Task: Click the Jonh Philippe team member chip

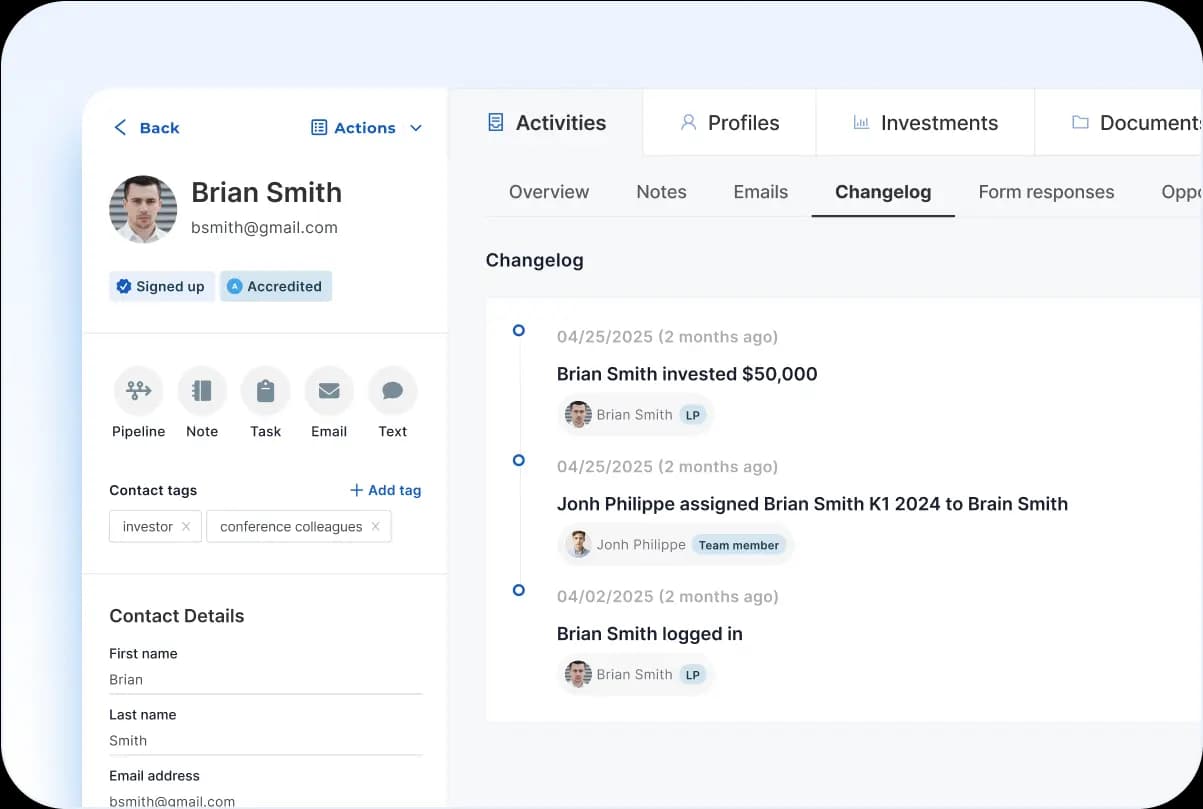Action: (x=676, y=545)
